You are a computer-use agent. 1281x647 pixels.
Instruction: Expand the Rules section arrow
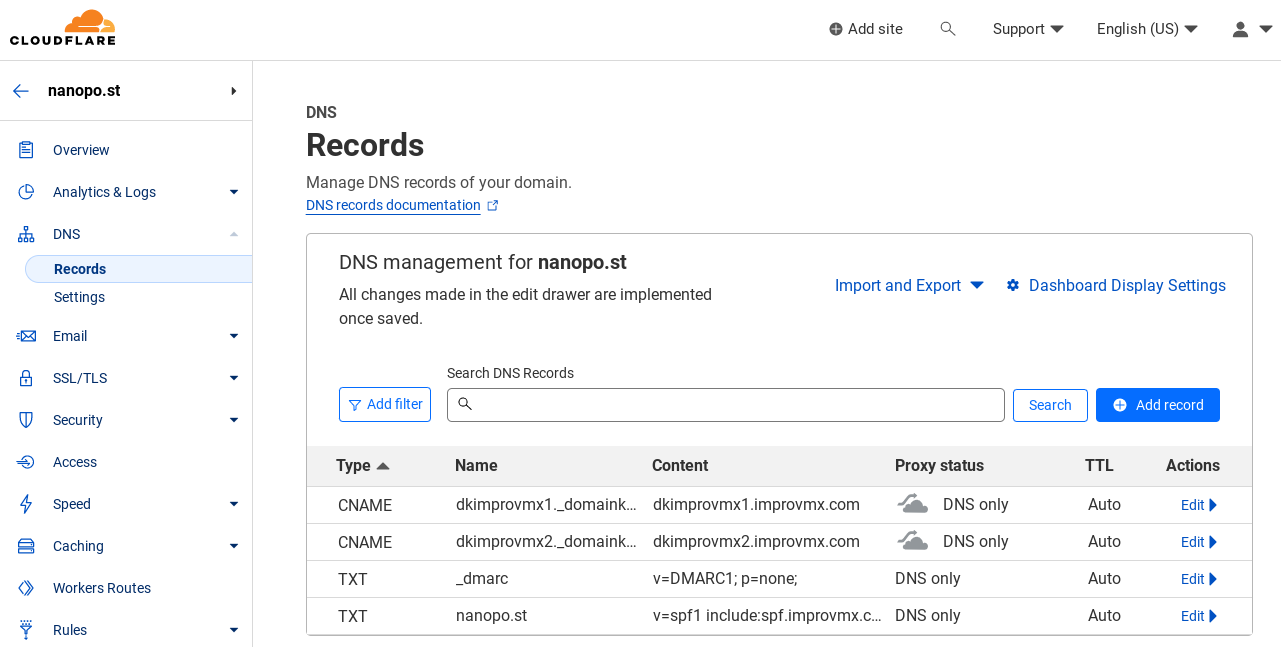(x=234, y=630)
